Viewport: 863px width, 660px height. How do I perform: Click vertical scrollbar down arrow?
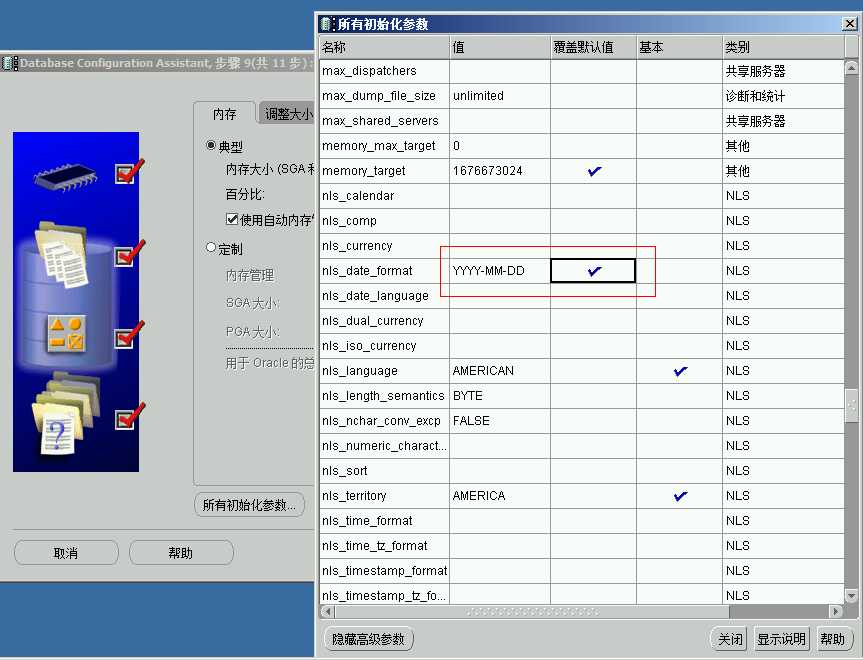click(851, 596)
